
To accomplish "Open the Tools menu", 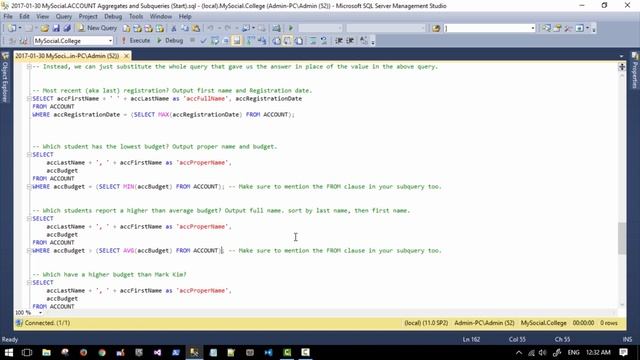I will point(136,17).
